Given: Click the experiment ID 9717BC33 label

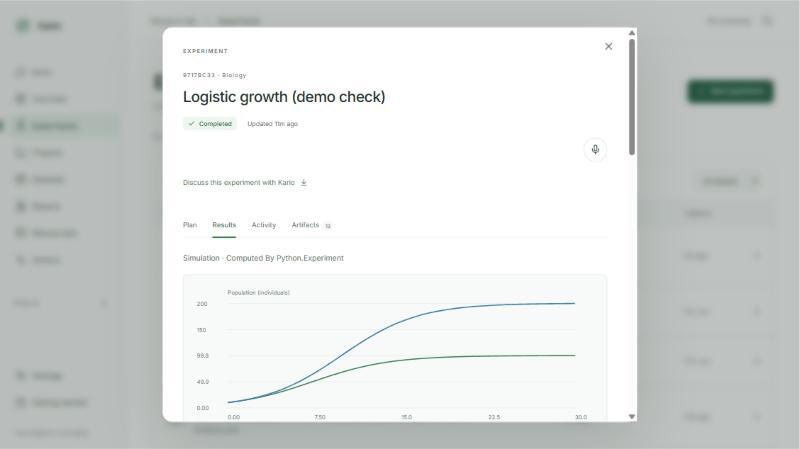Looking at the screenshot, I should pos(199,75).
